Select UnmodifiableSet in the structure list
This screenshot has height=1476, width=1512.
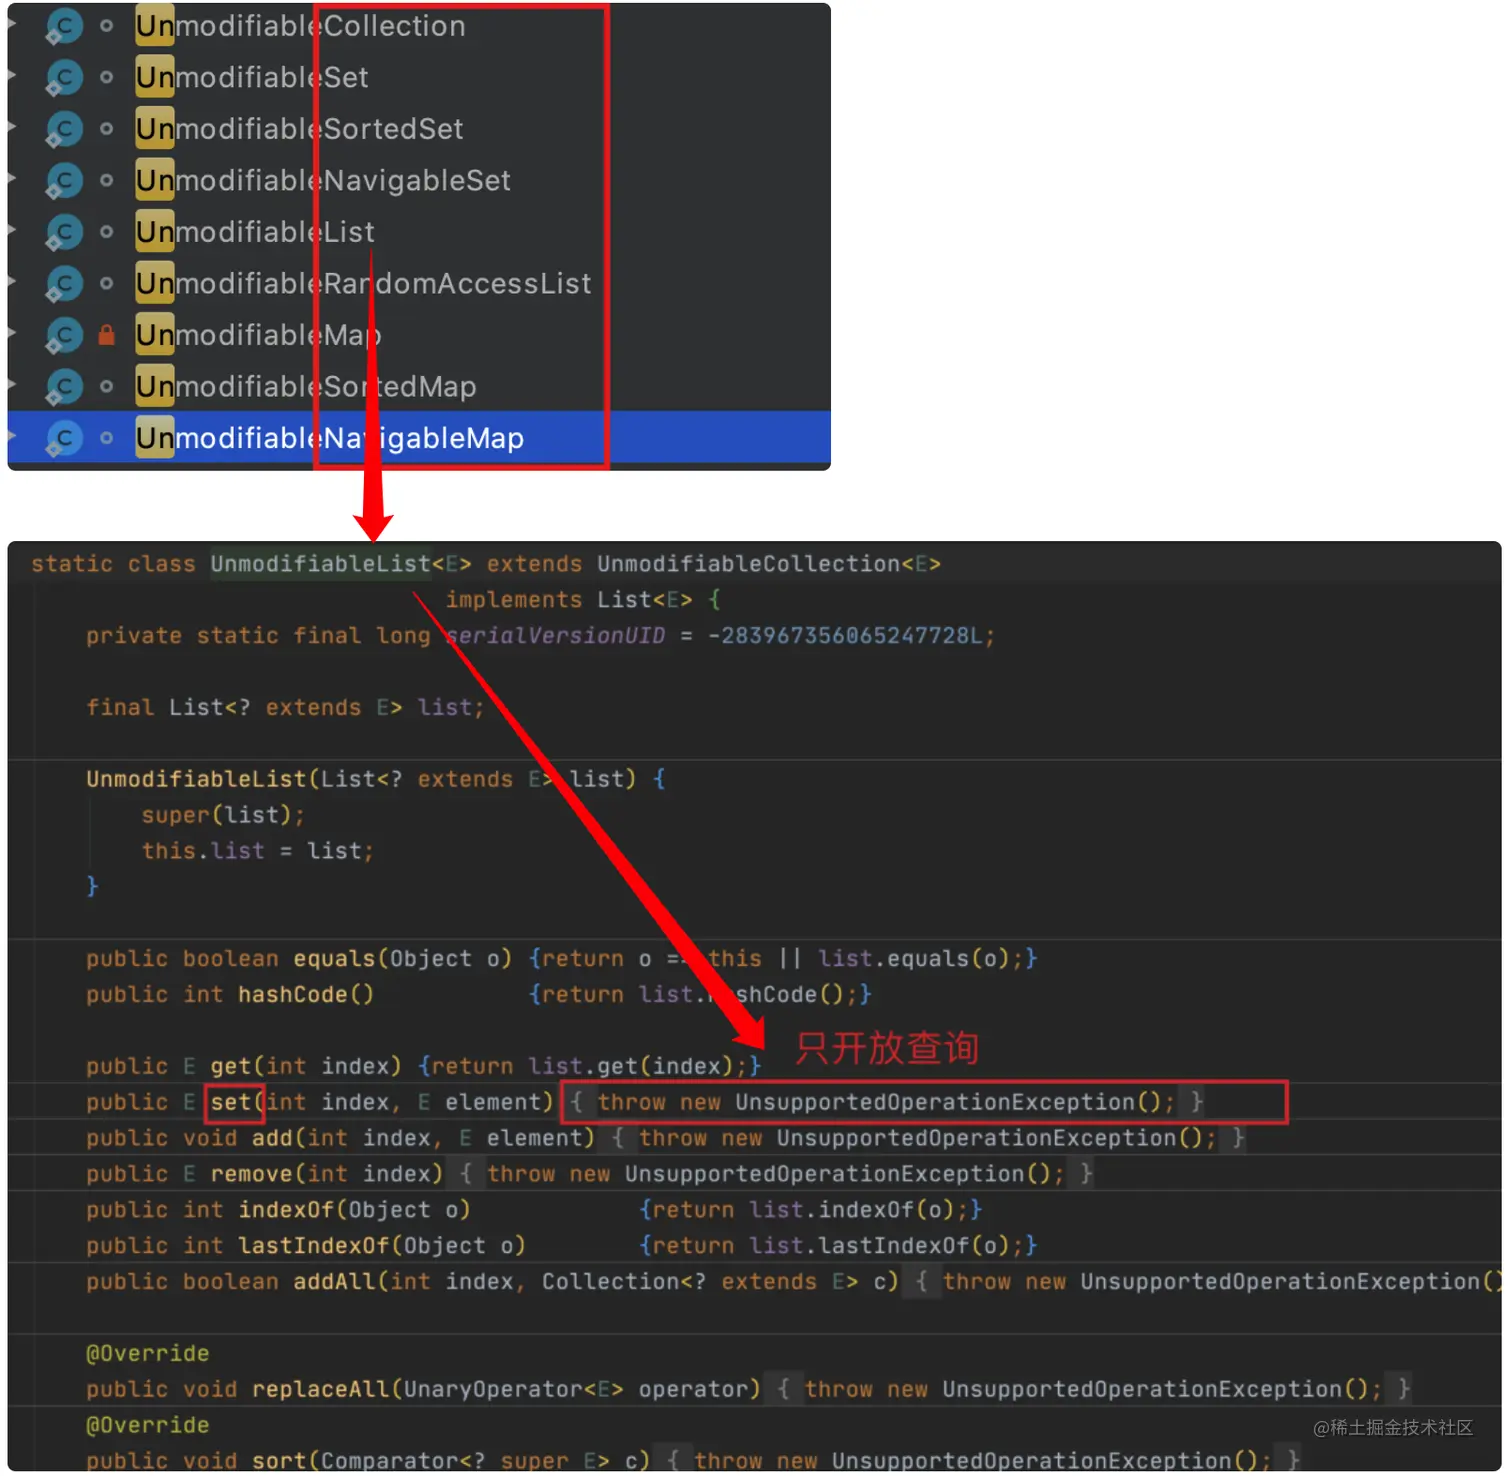click(x=252, y=78)
